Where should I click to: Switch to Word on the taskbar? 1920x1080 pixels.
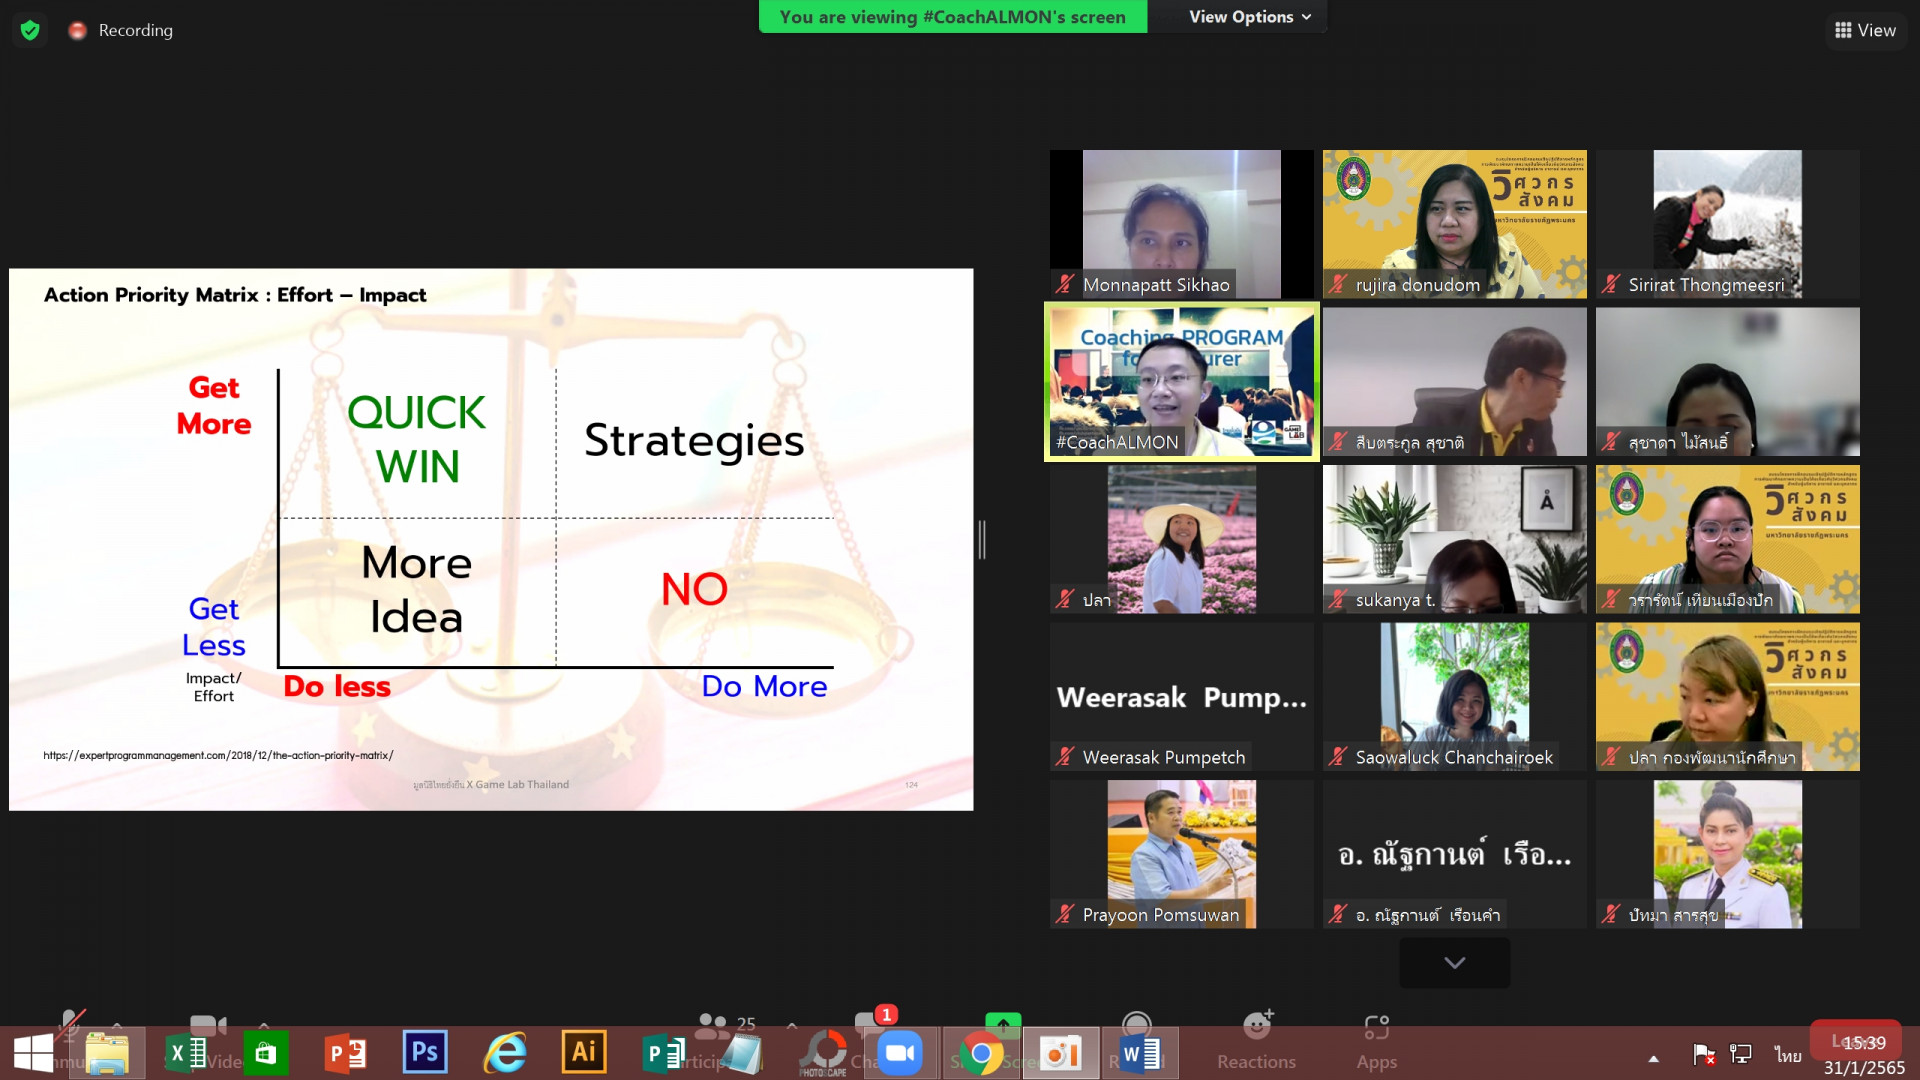(1140, 1053)
